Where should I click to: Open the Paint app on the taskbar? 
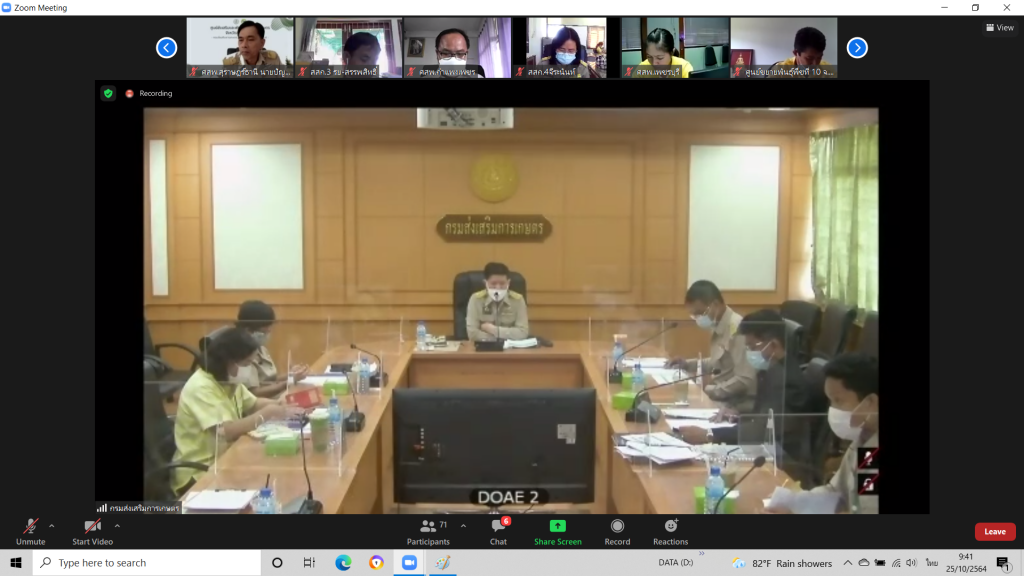[443, 563]
